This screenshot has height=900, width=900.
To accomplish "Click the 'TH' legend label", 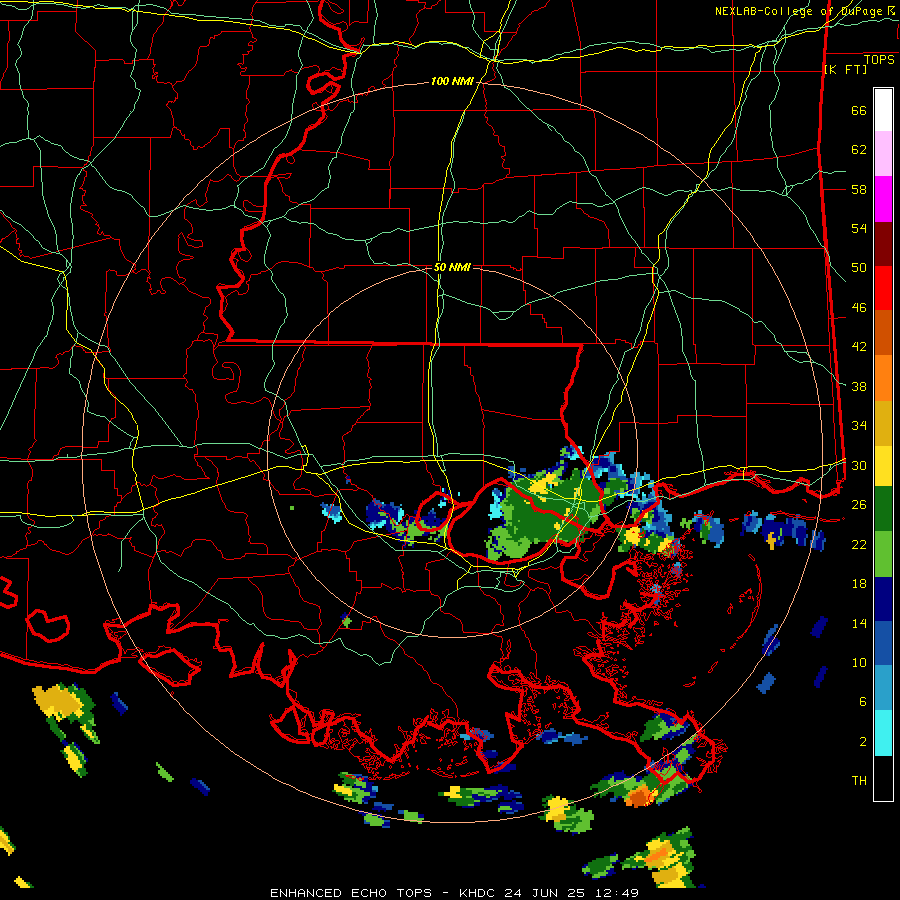I will (x=859, y=781).
